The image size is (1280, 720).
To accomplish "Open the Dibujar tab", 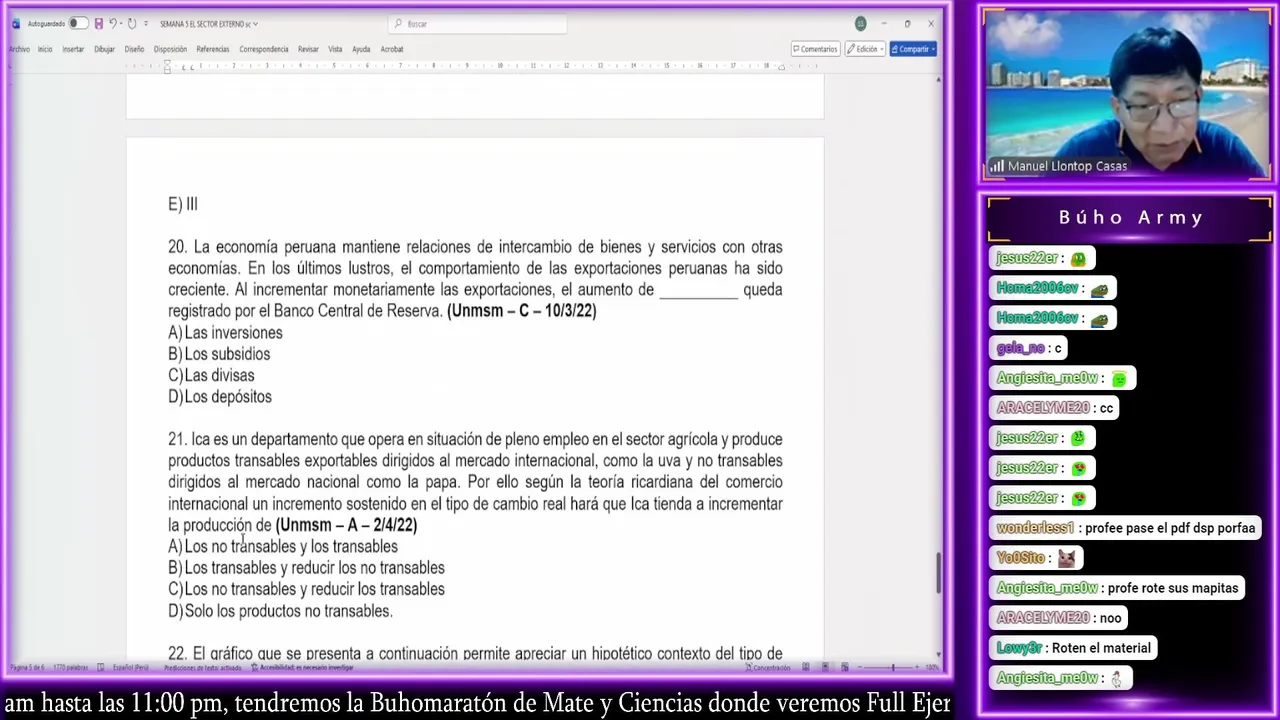I will (104, 49).
